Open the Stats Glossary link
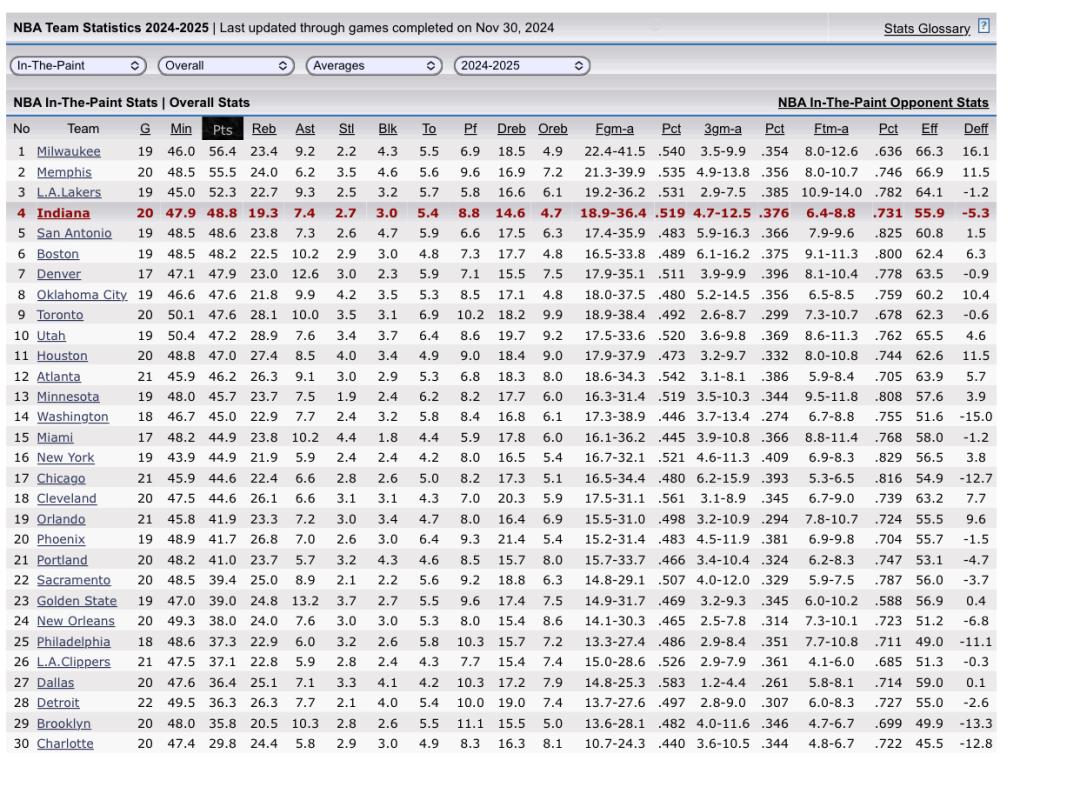Screen dimensions: 1080x807 [x=926, y=29]
